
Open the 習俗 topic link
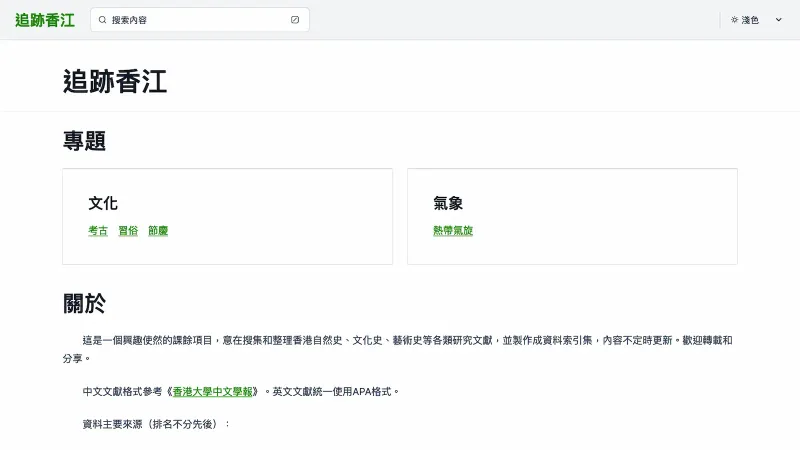(128, 231)
